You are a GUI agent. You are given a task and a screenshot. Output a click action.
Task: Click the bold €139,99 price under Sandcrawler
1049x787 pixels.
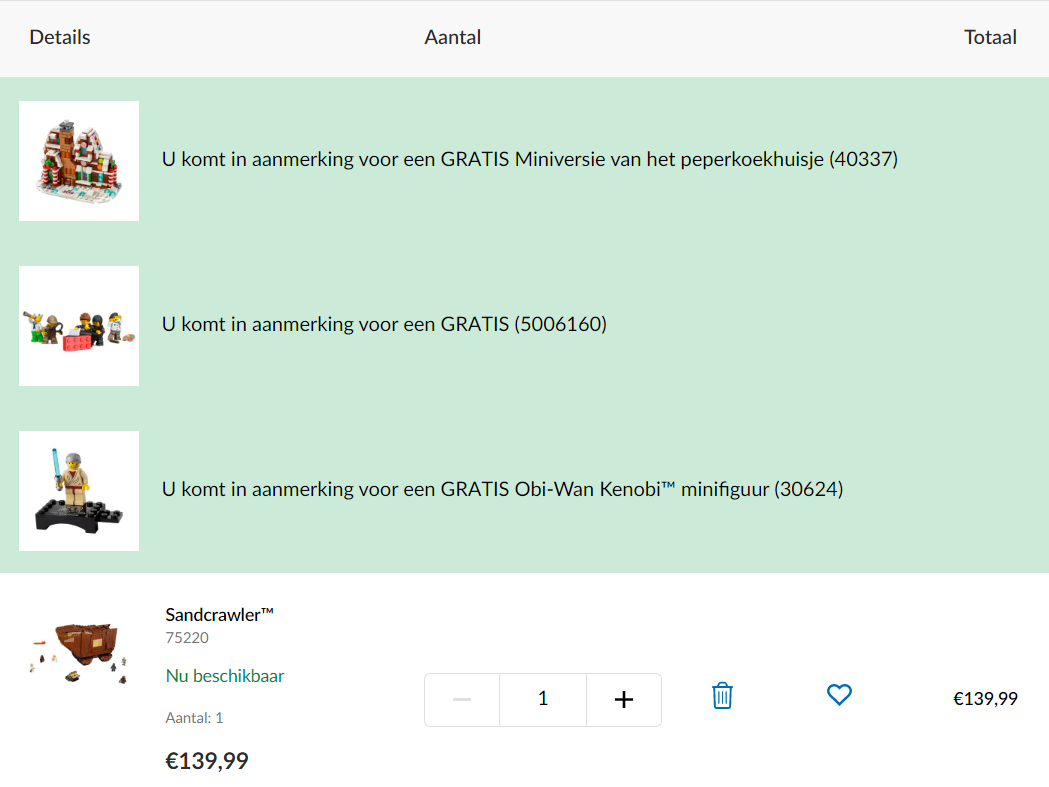pyautogui.click(x=207, y=761)
